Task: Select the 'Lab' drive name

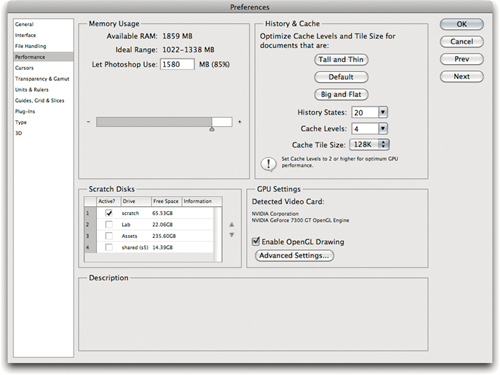Action: pyautogui.click(x=126, y=225)
